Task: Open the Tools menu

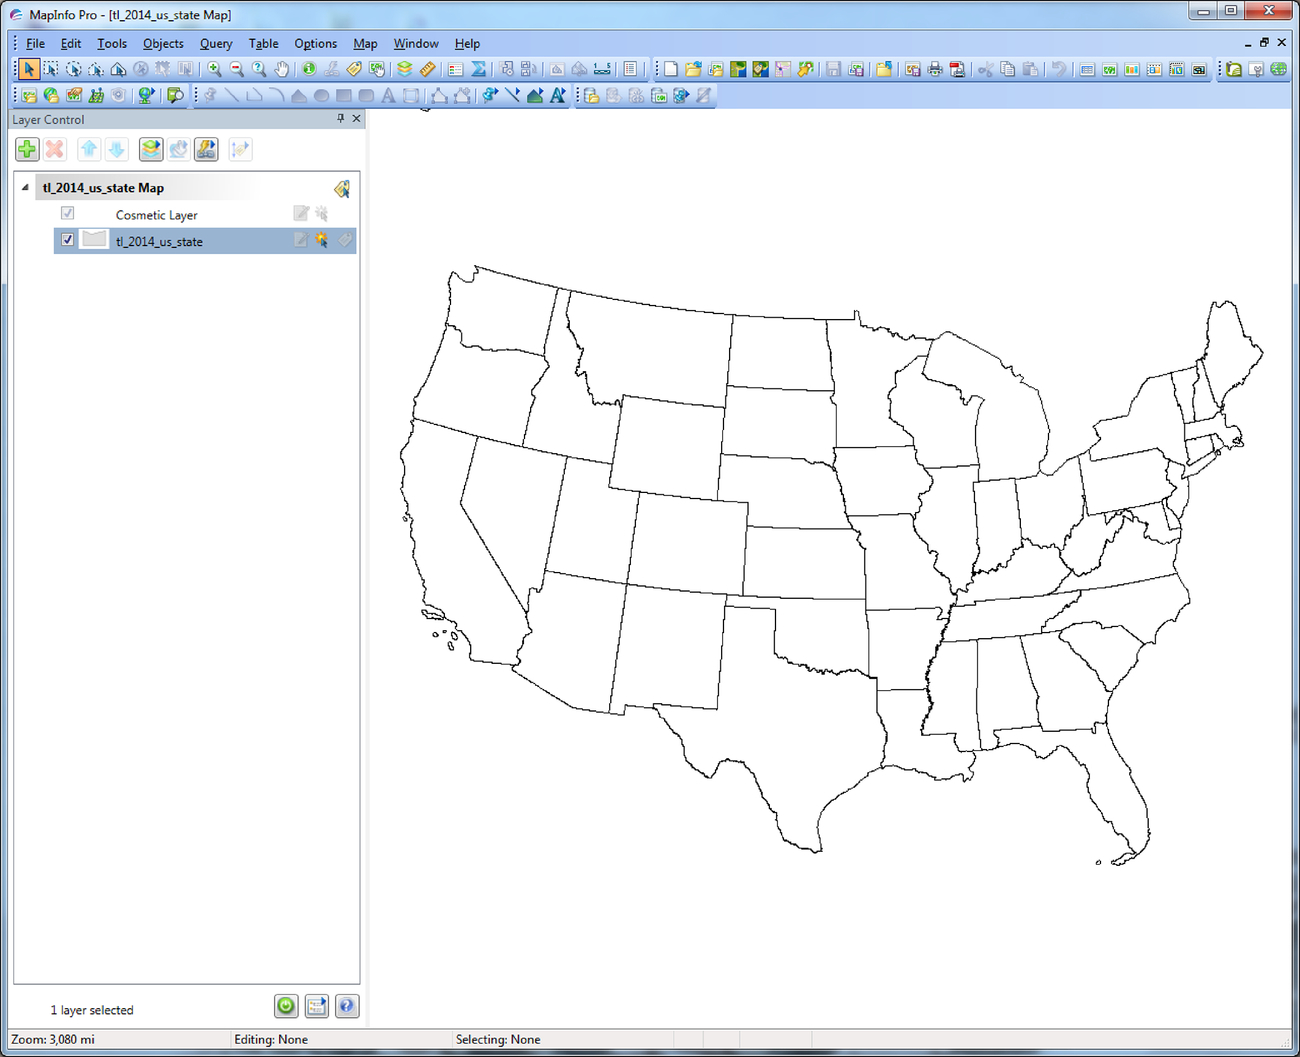Action: click(x=112, y=43)
